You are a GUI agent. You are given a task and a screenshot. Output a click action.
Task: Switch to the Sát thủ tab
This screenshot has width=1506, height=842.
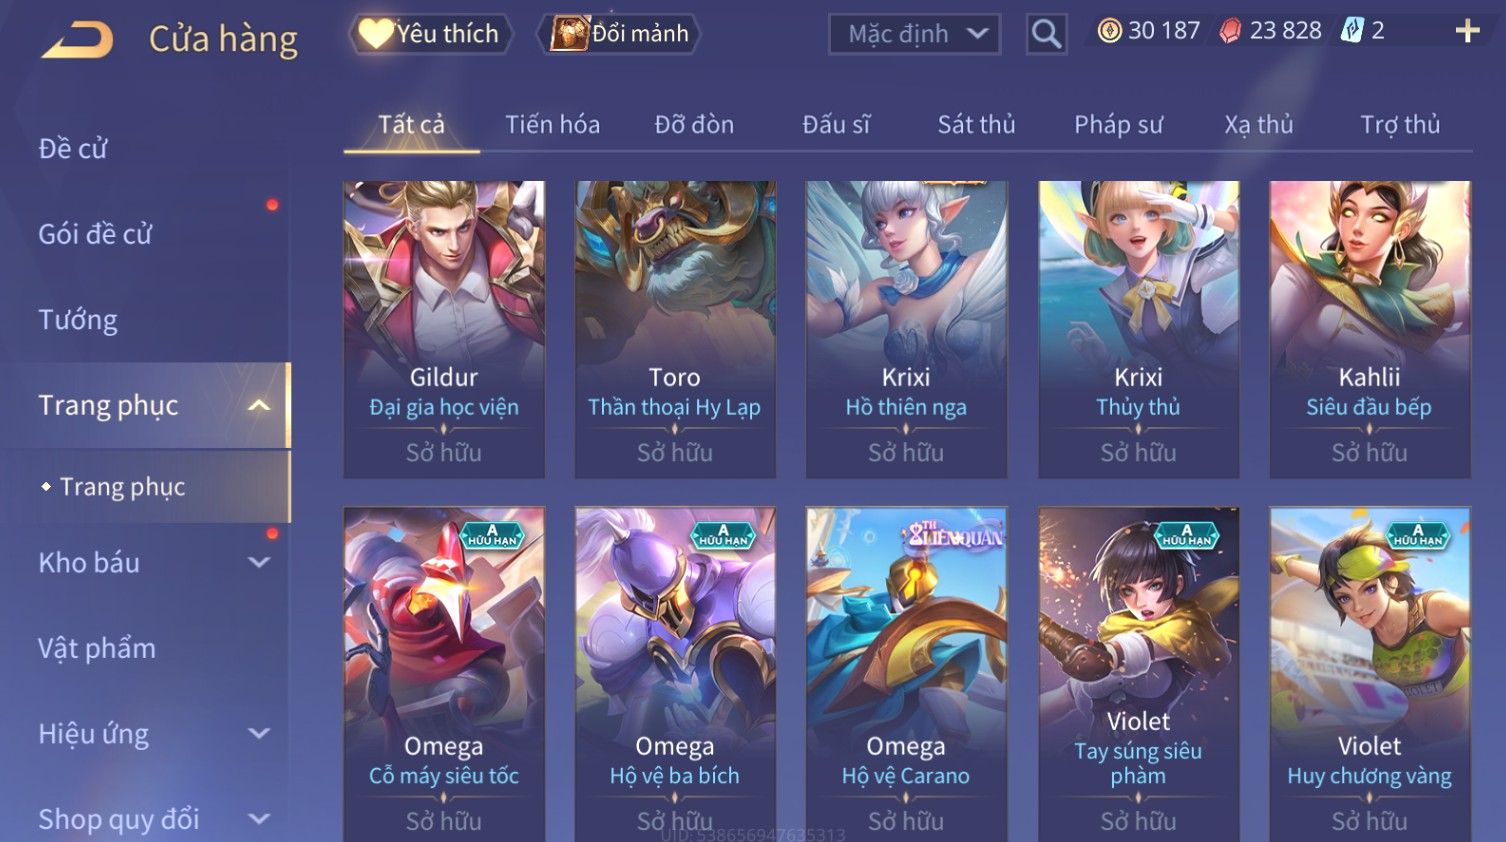[976, 125]
